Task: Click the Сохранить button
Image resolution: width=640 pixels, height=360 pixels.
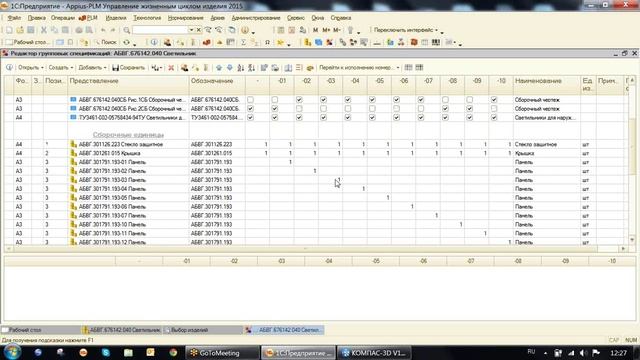Action: [129, 68]
